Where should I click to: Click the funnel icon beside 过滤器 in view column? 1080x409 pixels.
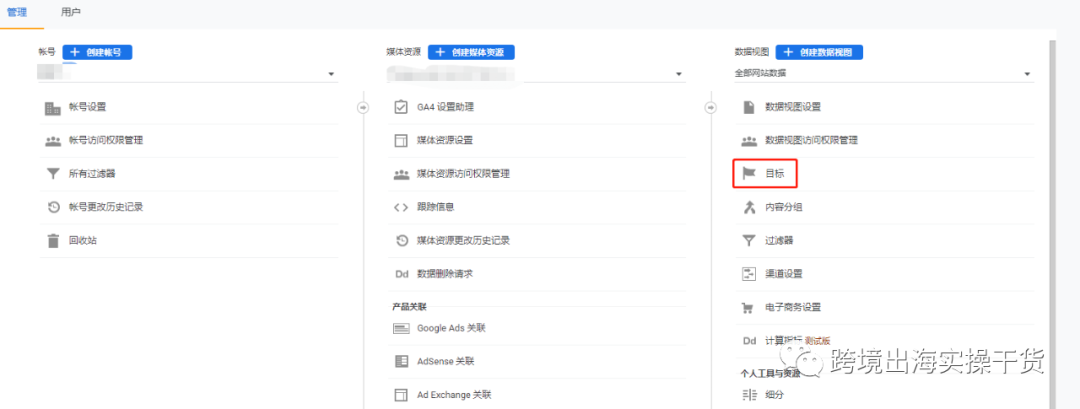pos(749,240)
